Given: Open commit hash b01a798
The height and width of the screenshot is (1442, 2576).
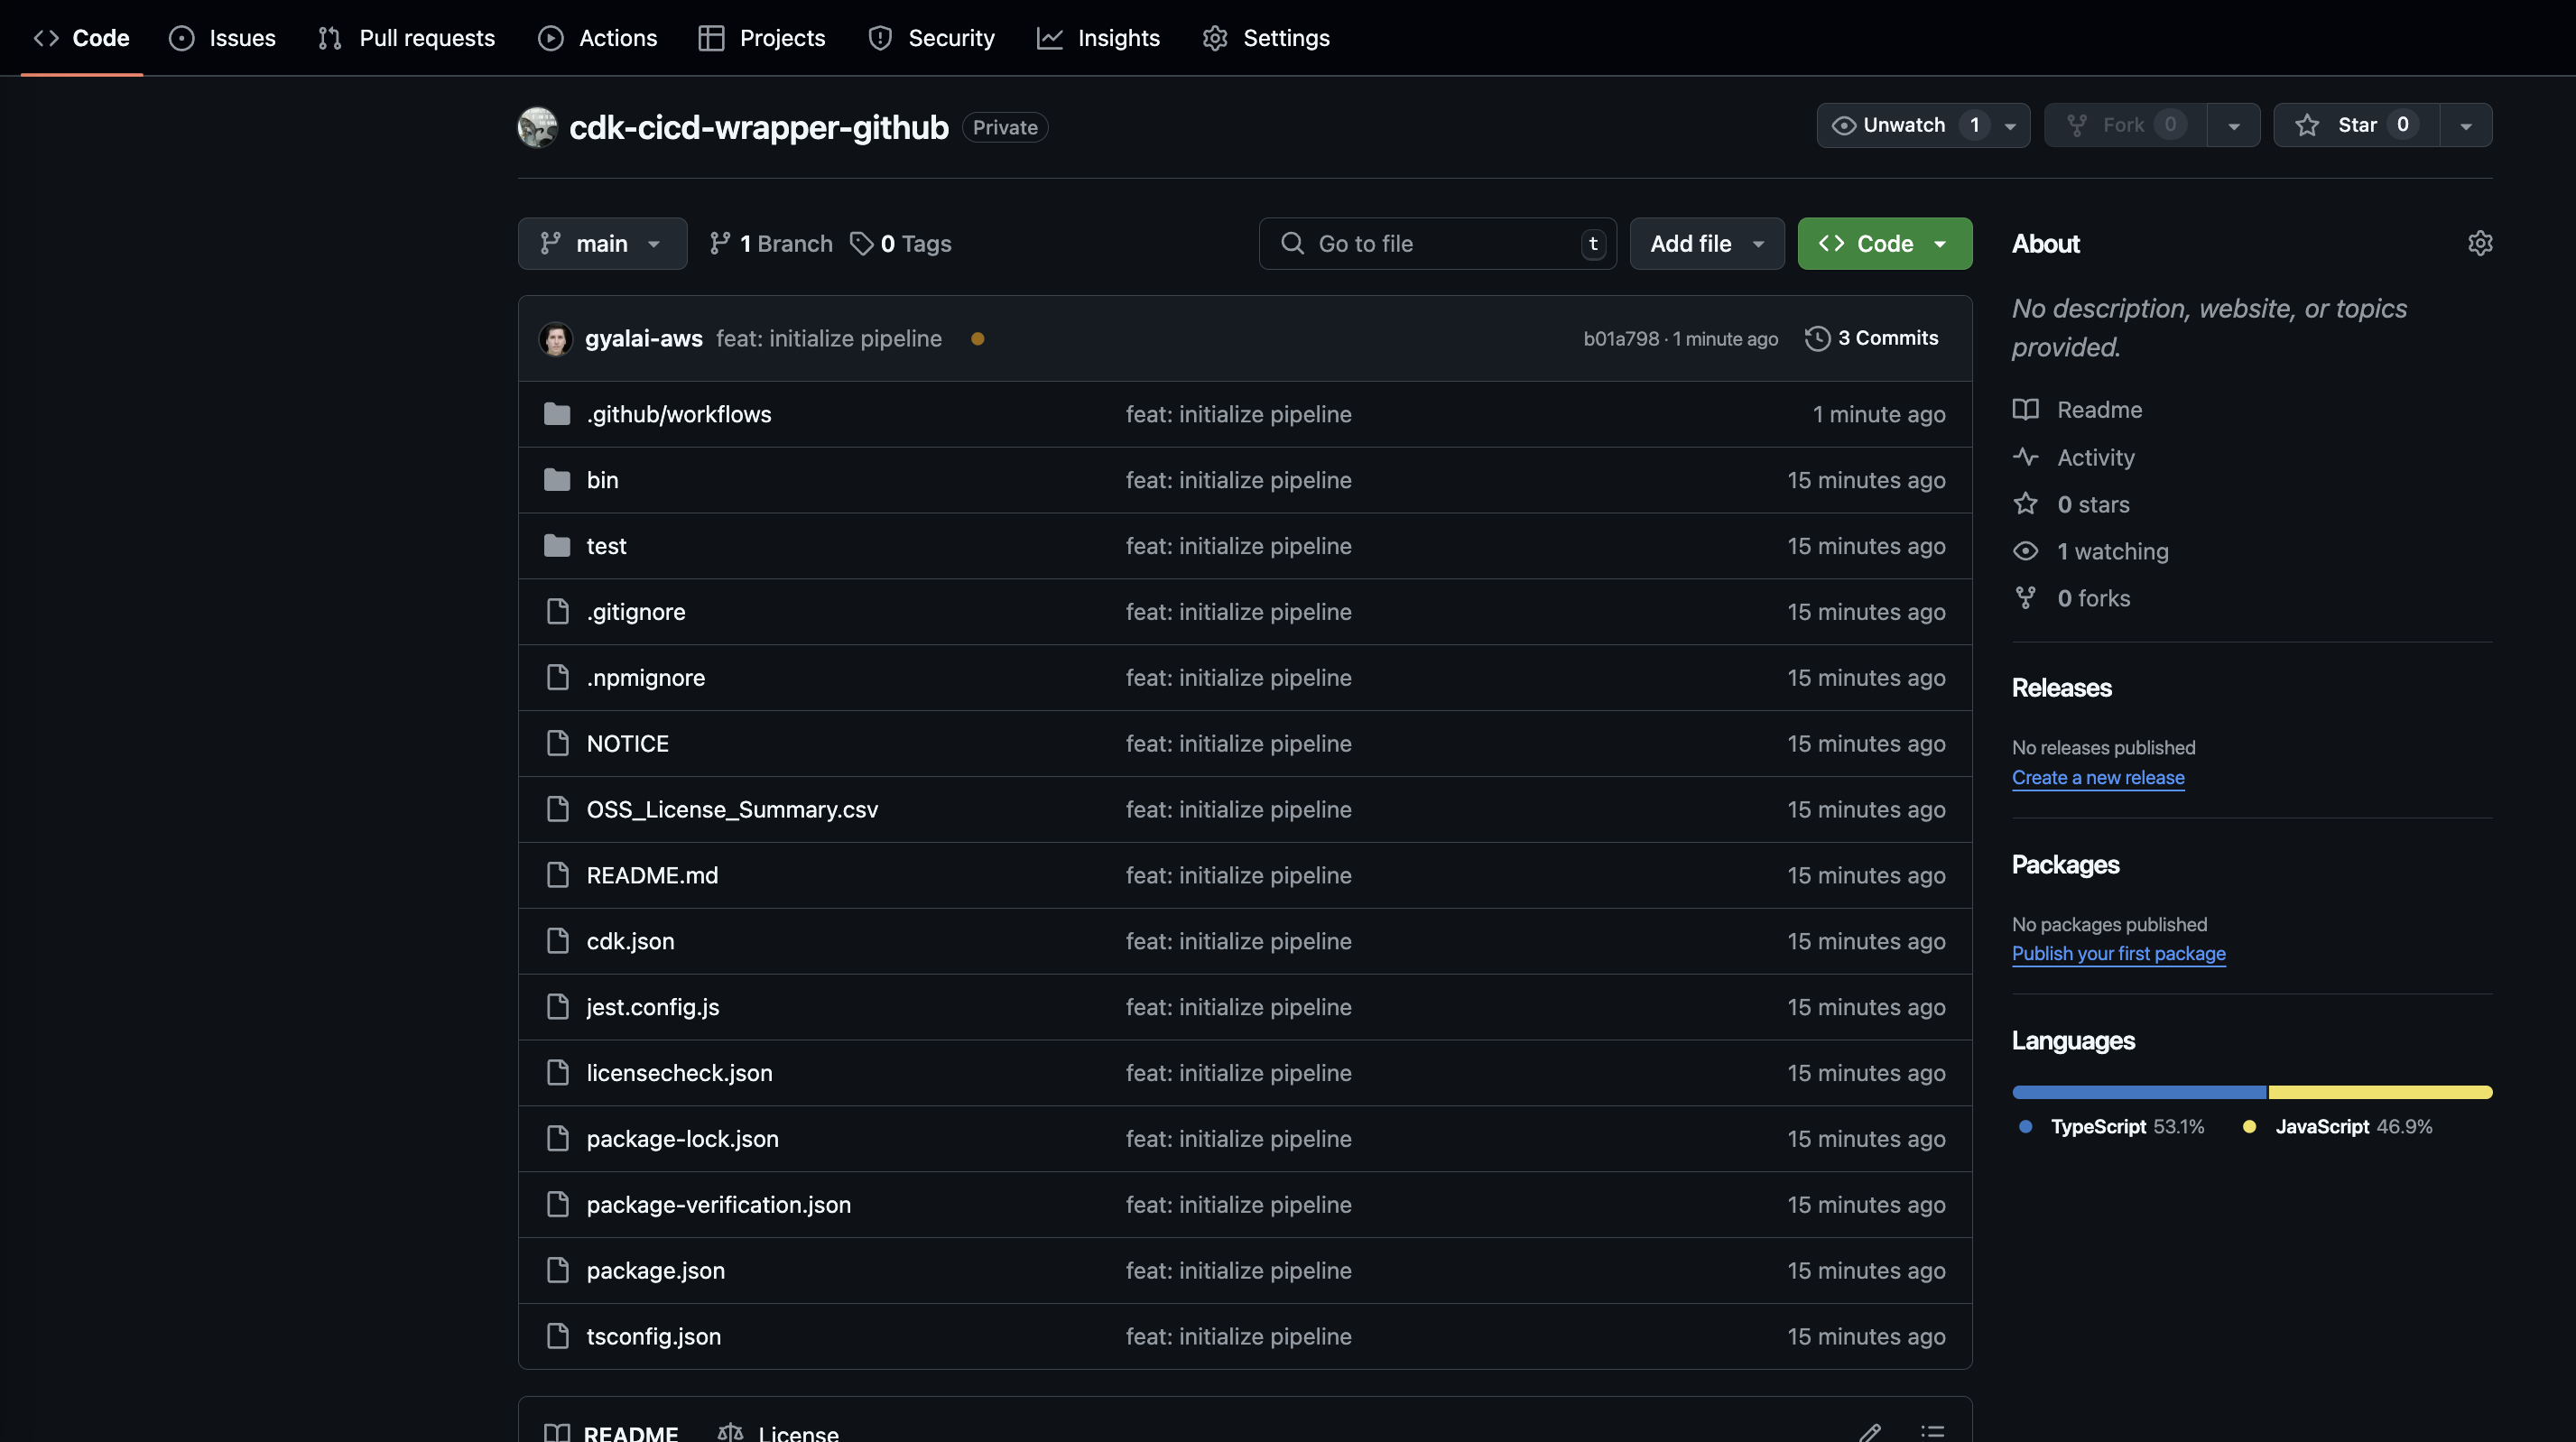Looking at the screenshot, I should click(1621, 339).
